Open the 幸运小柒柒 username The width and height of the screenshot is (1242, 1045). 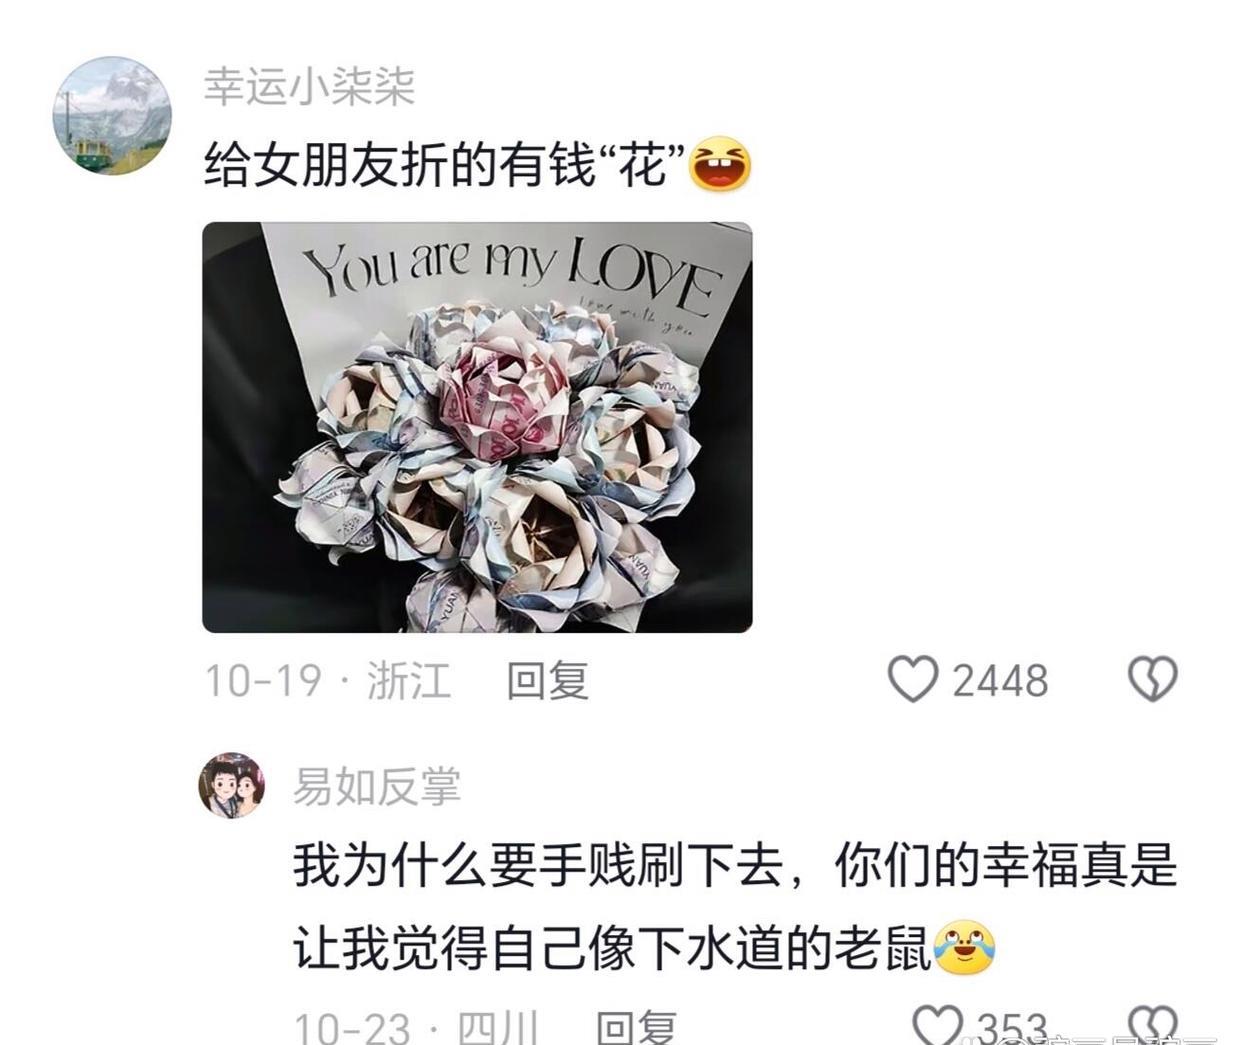point(309,87)
